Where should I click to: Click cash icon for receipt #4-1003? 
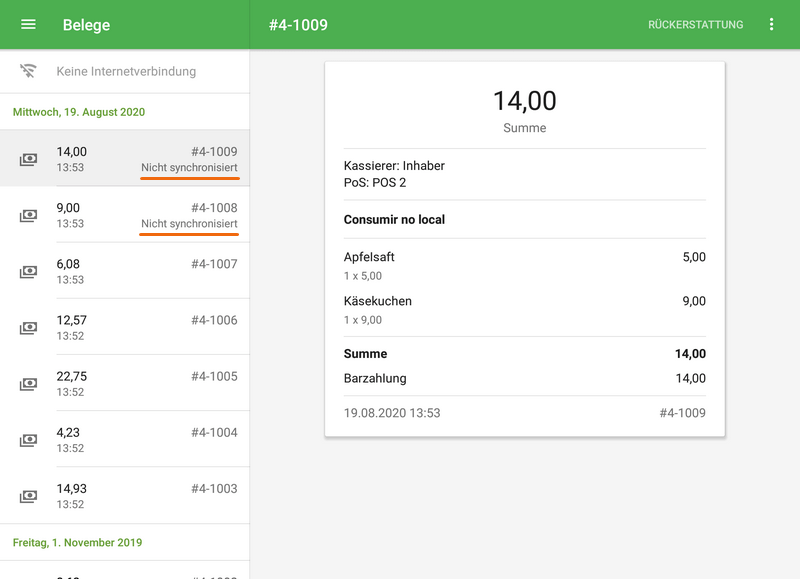(x=28, y=496)
